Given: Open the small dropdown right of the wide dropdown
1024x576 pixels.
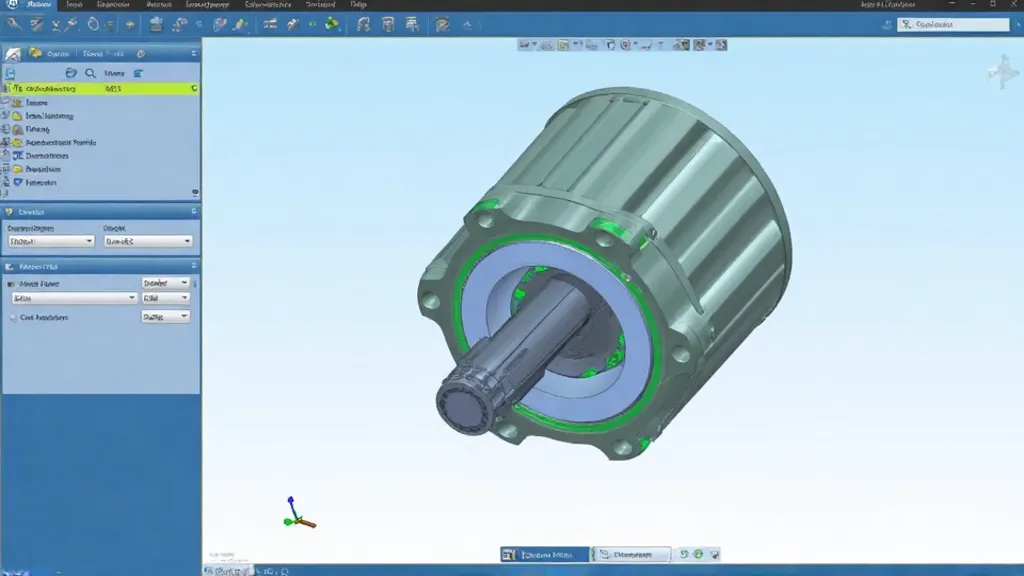Looking at the screenshot, I should pyautogui.click(x=165, y=298).
